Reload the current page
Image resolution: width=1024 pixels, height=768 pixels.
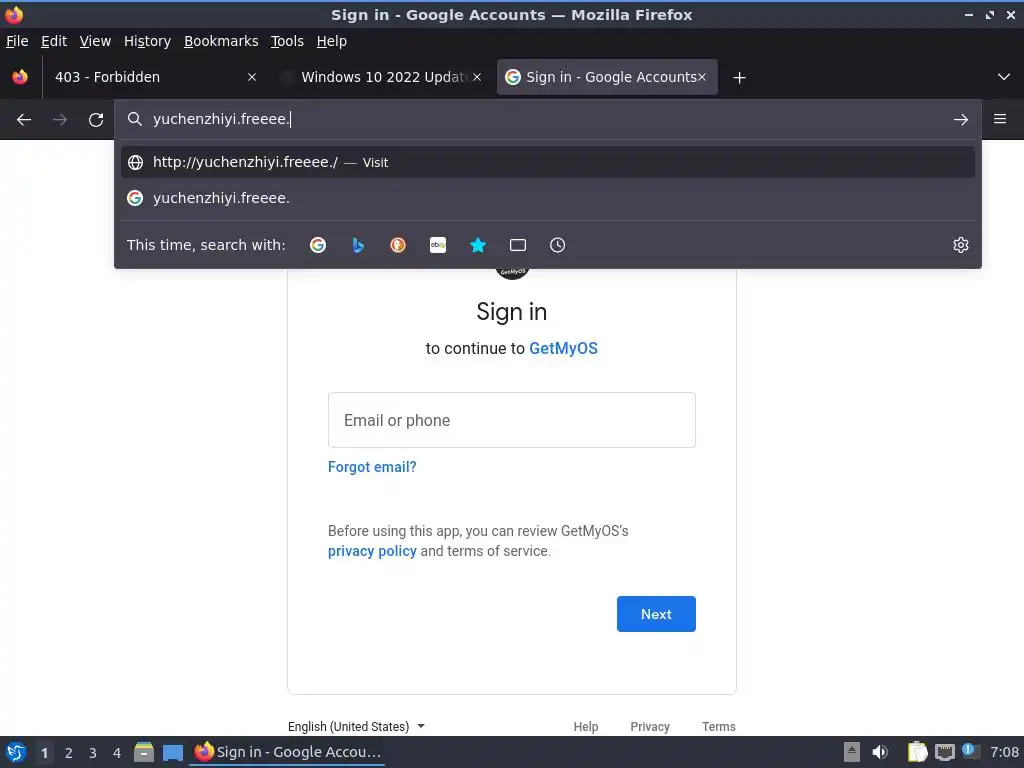96,120
